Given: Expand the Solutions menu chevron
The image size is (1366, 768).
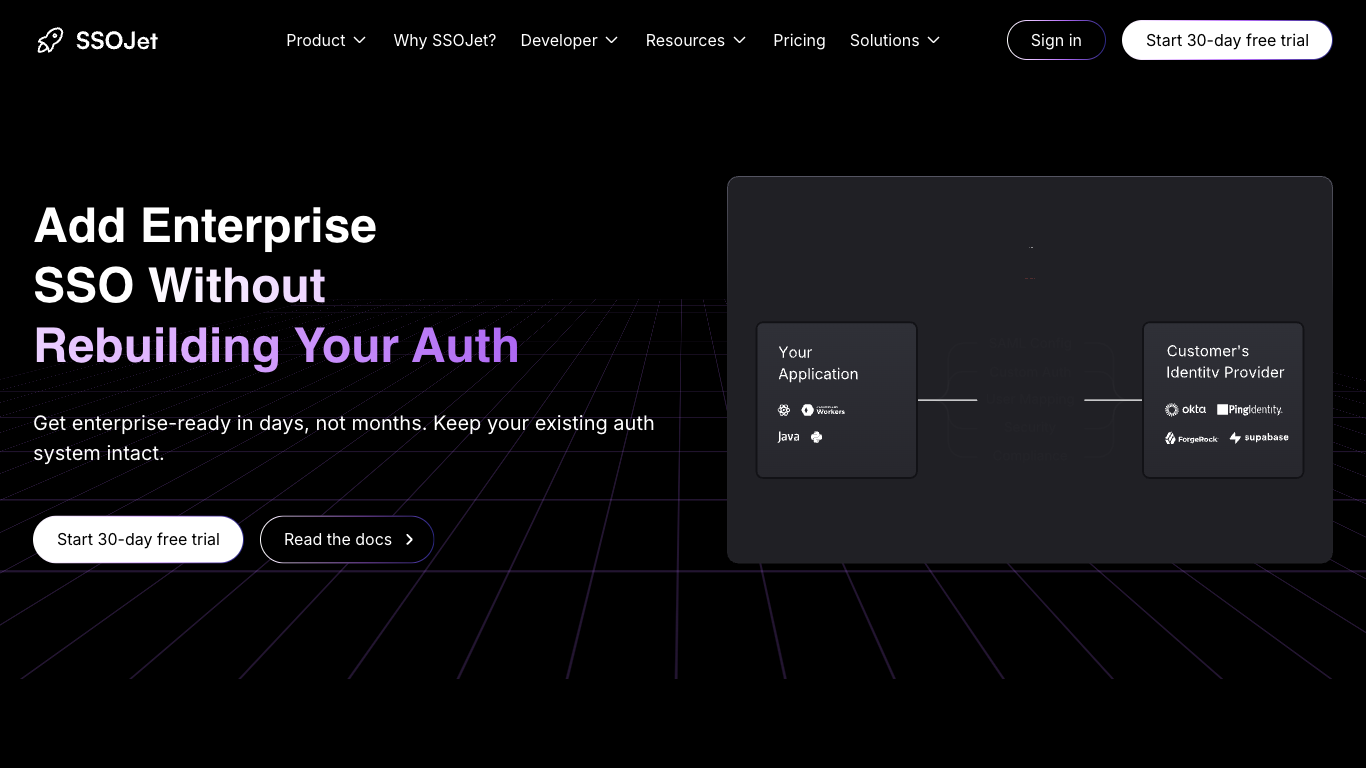Looking at the screenshot, I should (933, 40).
